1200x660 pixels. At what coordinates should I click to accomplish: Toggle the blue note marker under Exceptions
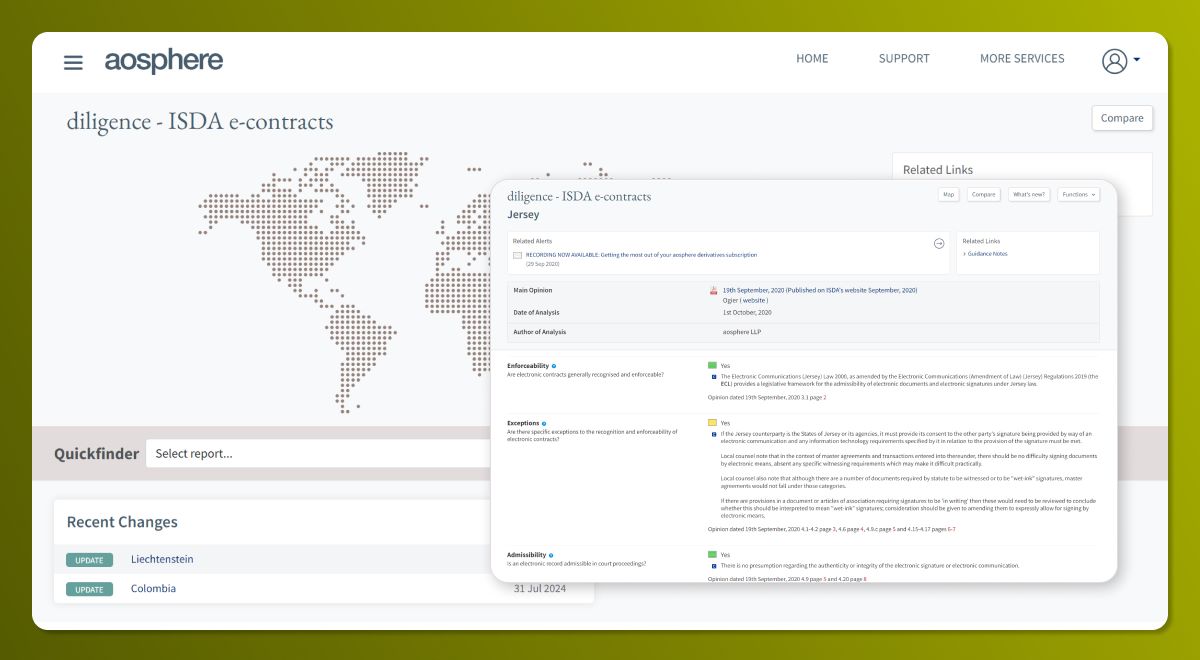[714, 434]
